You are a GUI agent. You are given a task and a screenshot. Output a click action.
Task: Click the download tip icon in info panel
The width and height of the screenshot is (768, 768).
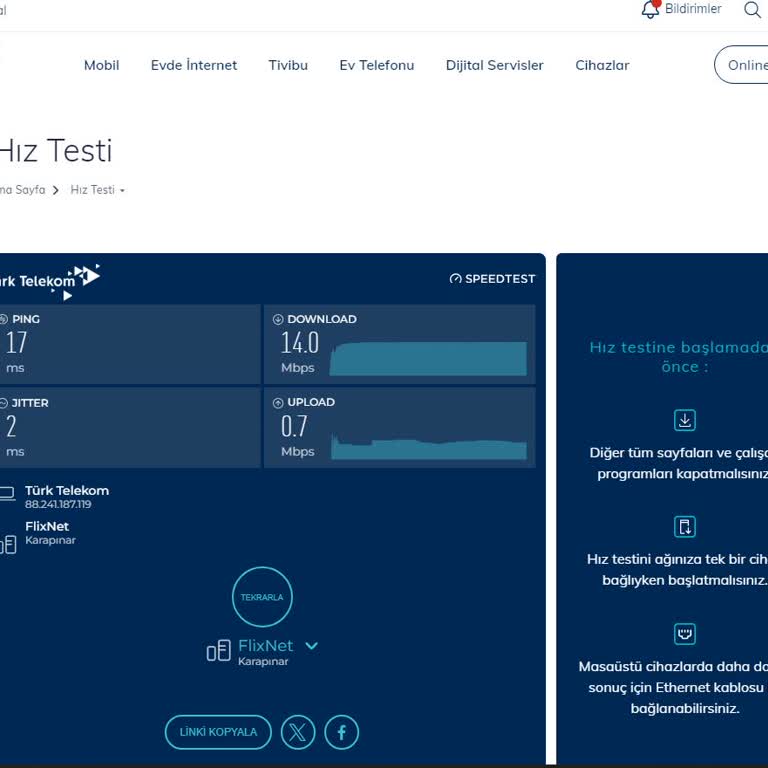point(685,420)
